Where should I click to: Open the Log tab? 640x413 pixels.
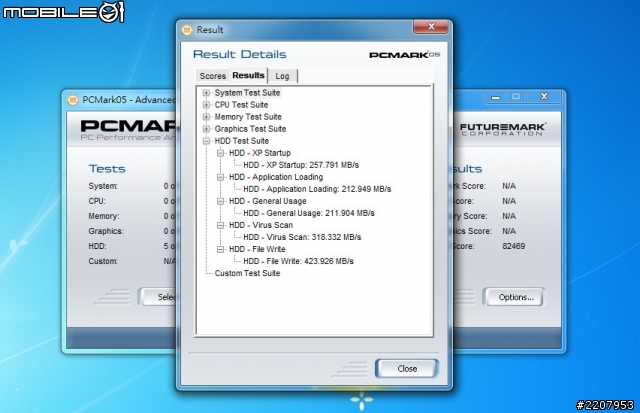pyautogui.click(x=282, y=76)
